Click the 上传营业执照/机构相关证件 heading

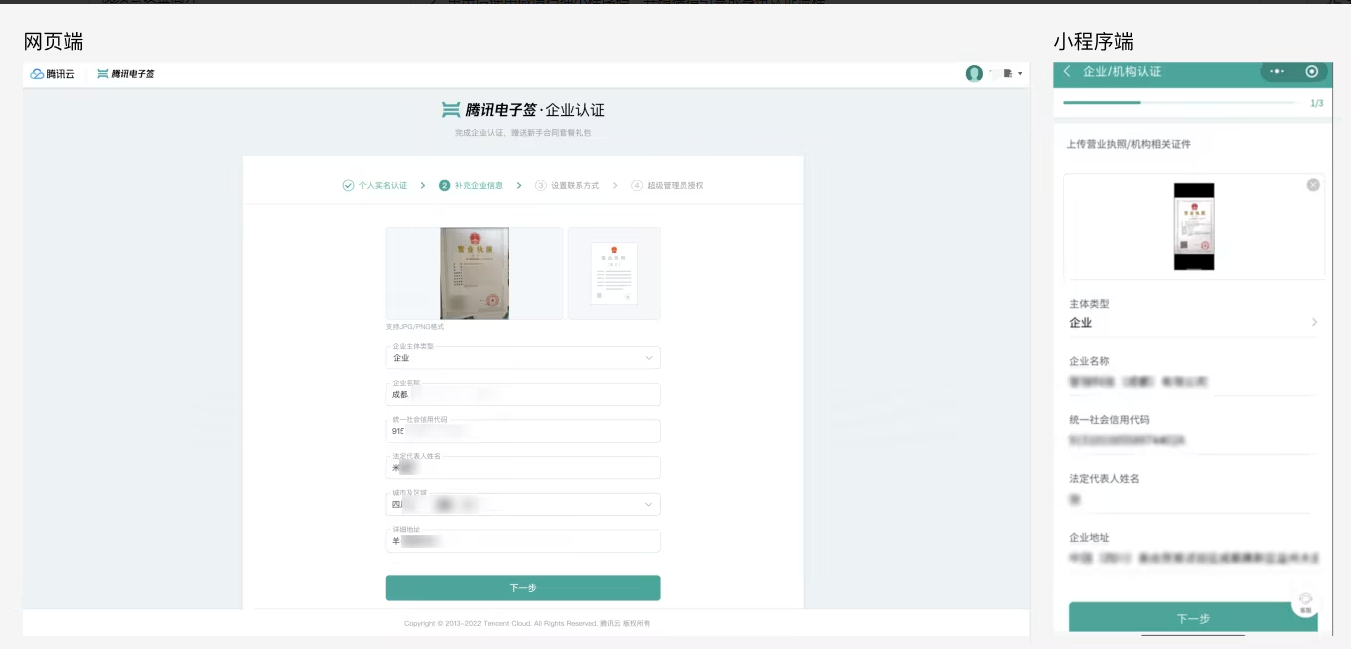click(1129, 145)
